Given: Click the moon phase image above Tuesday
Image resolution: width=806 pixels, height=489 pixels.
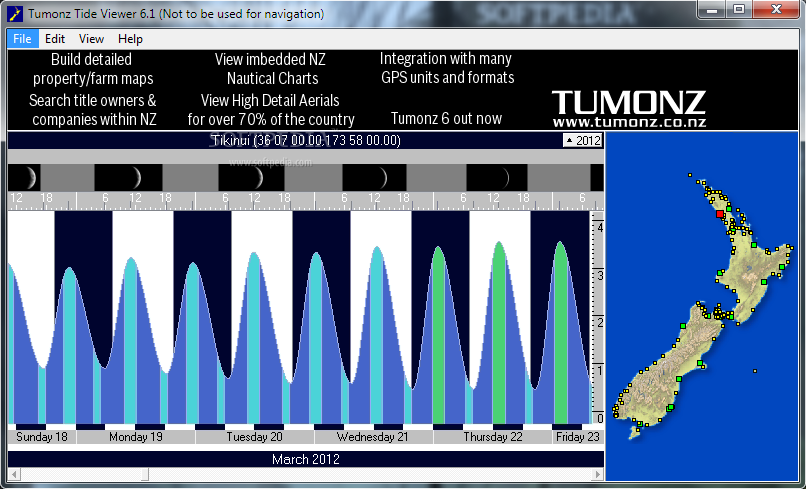Looking at the screenshot, I should click(x=251, y=178).
